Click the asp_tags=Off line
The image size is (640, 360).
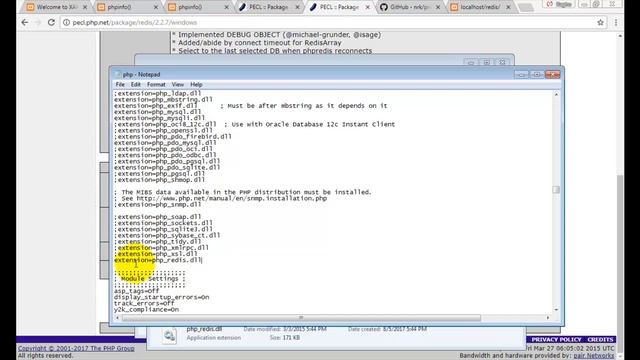pyautogui.click(x=136, y=291)
